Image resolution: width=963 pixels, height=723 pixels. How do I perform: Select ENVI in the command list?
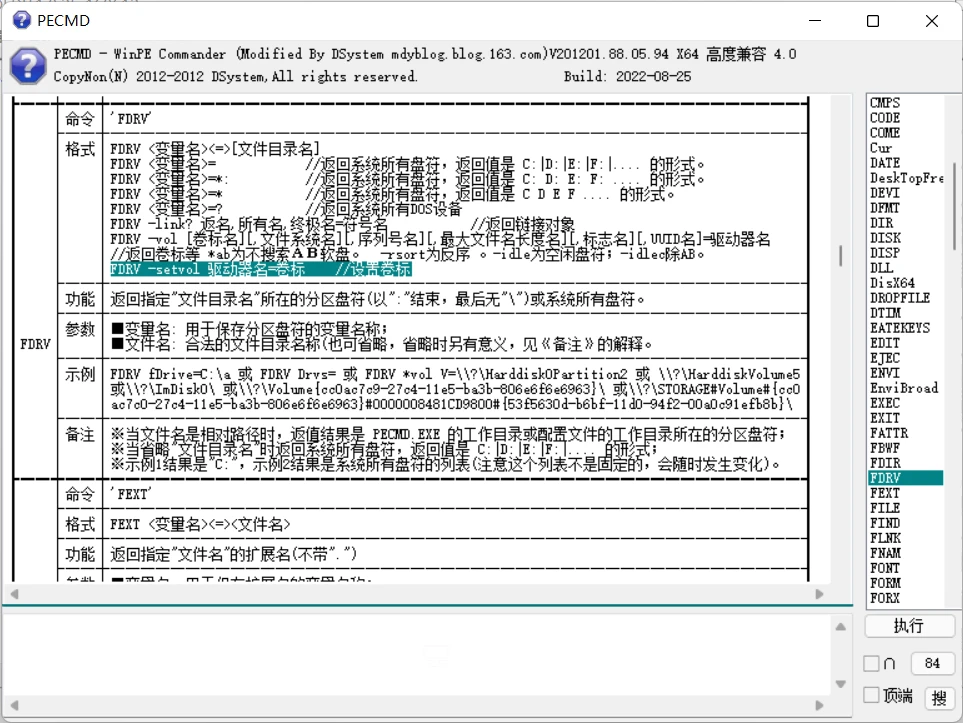click(885, 373)
